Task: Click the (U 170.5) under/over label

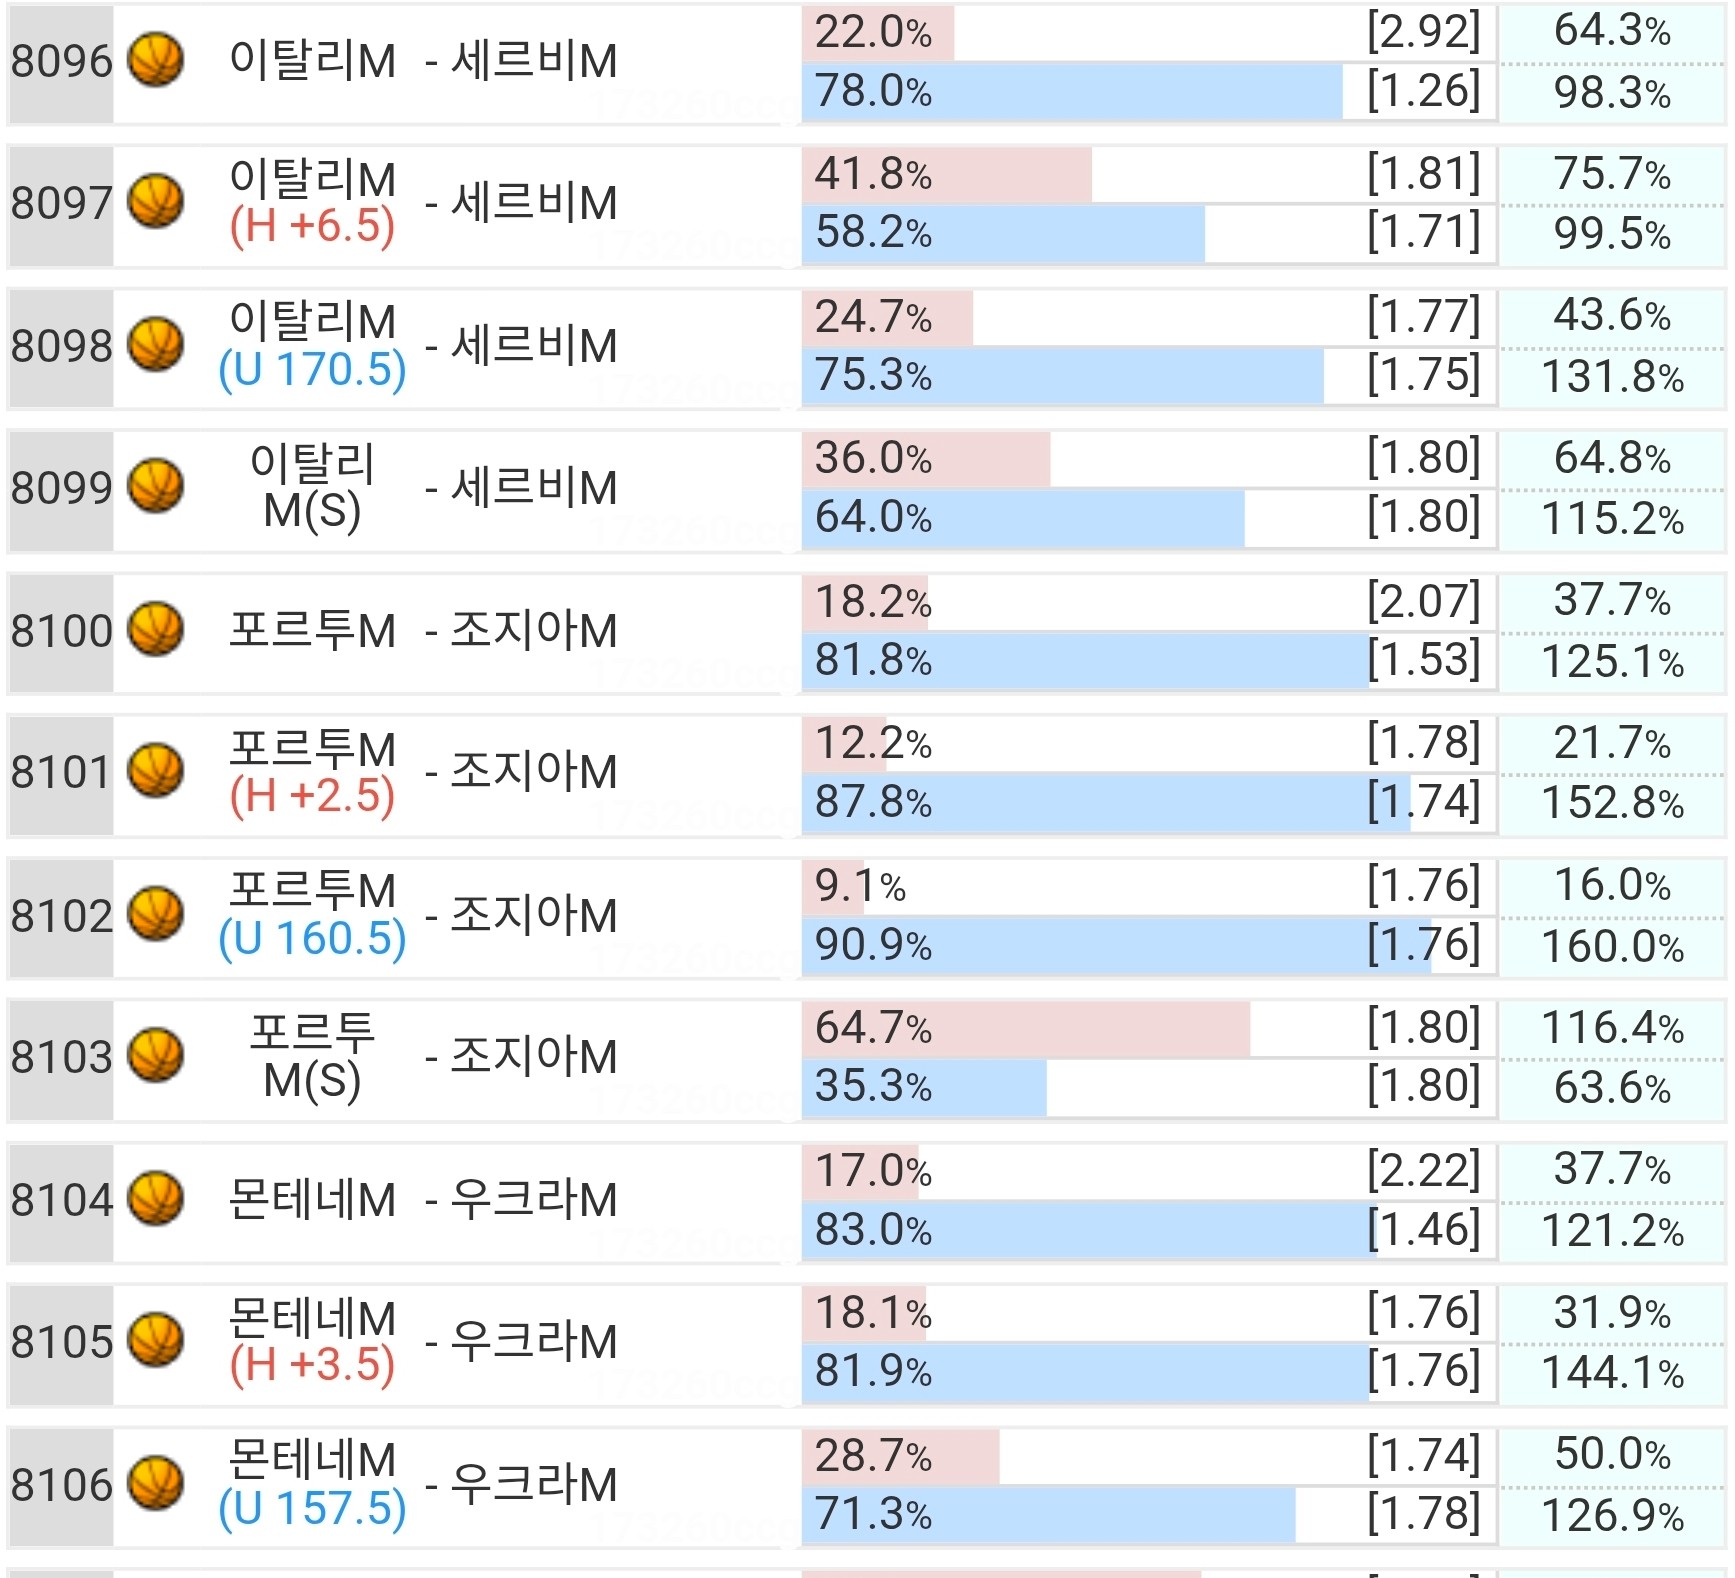Action: [x=312, y=370]
